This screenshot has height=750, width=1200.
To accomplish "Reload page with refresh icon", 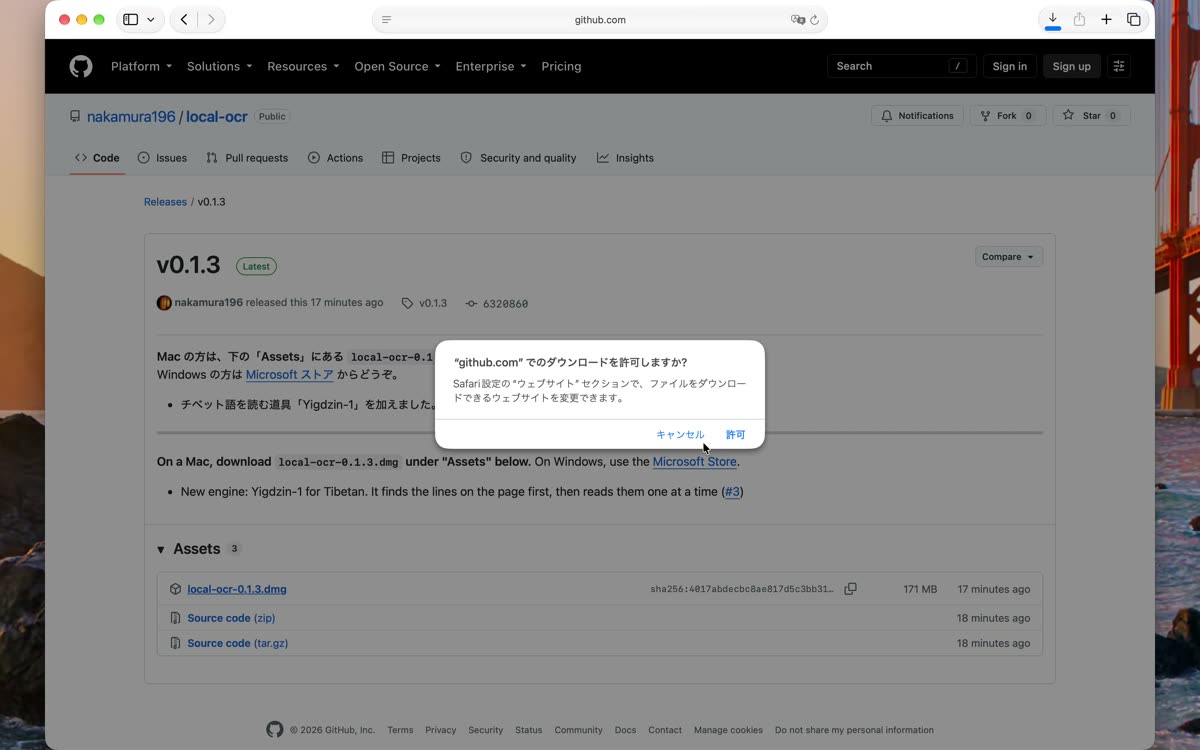I will pyautogui.click(x=815, y=20).
